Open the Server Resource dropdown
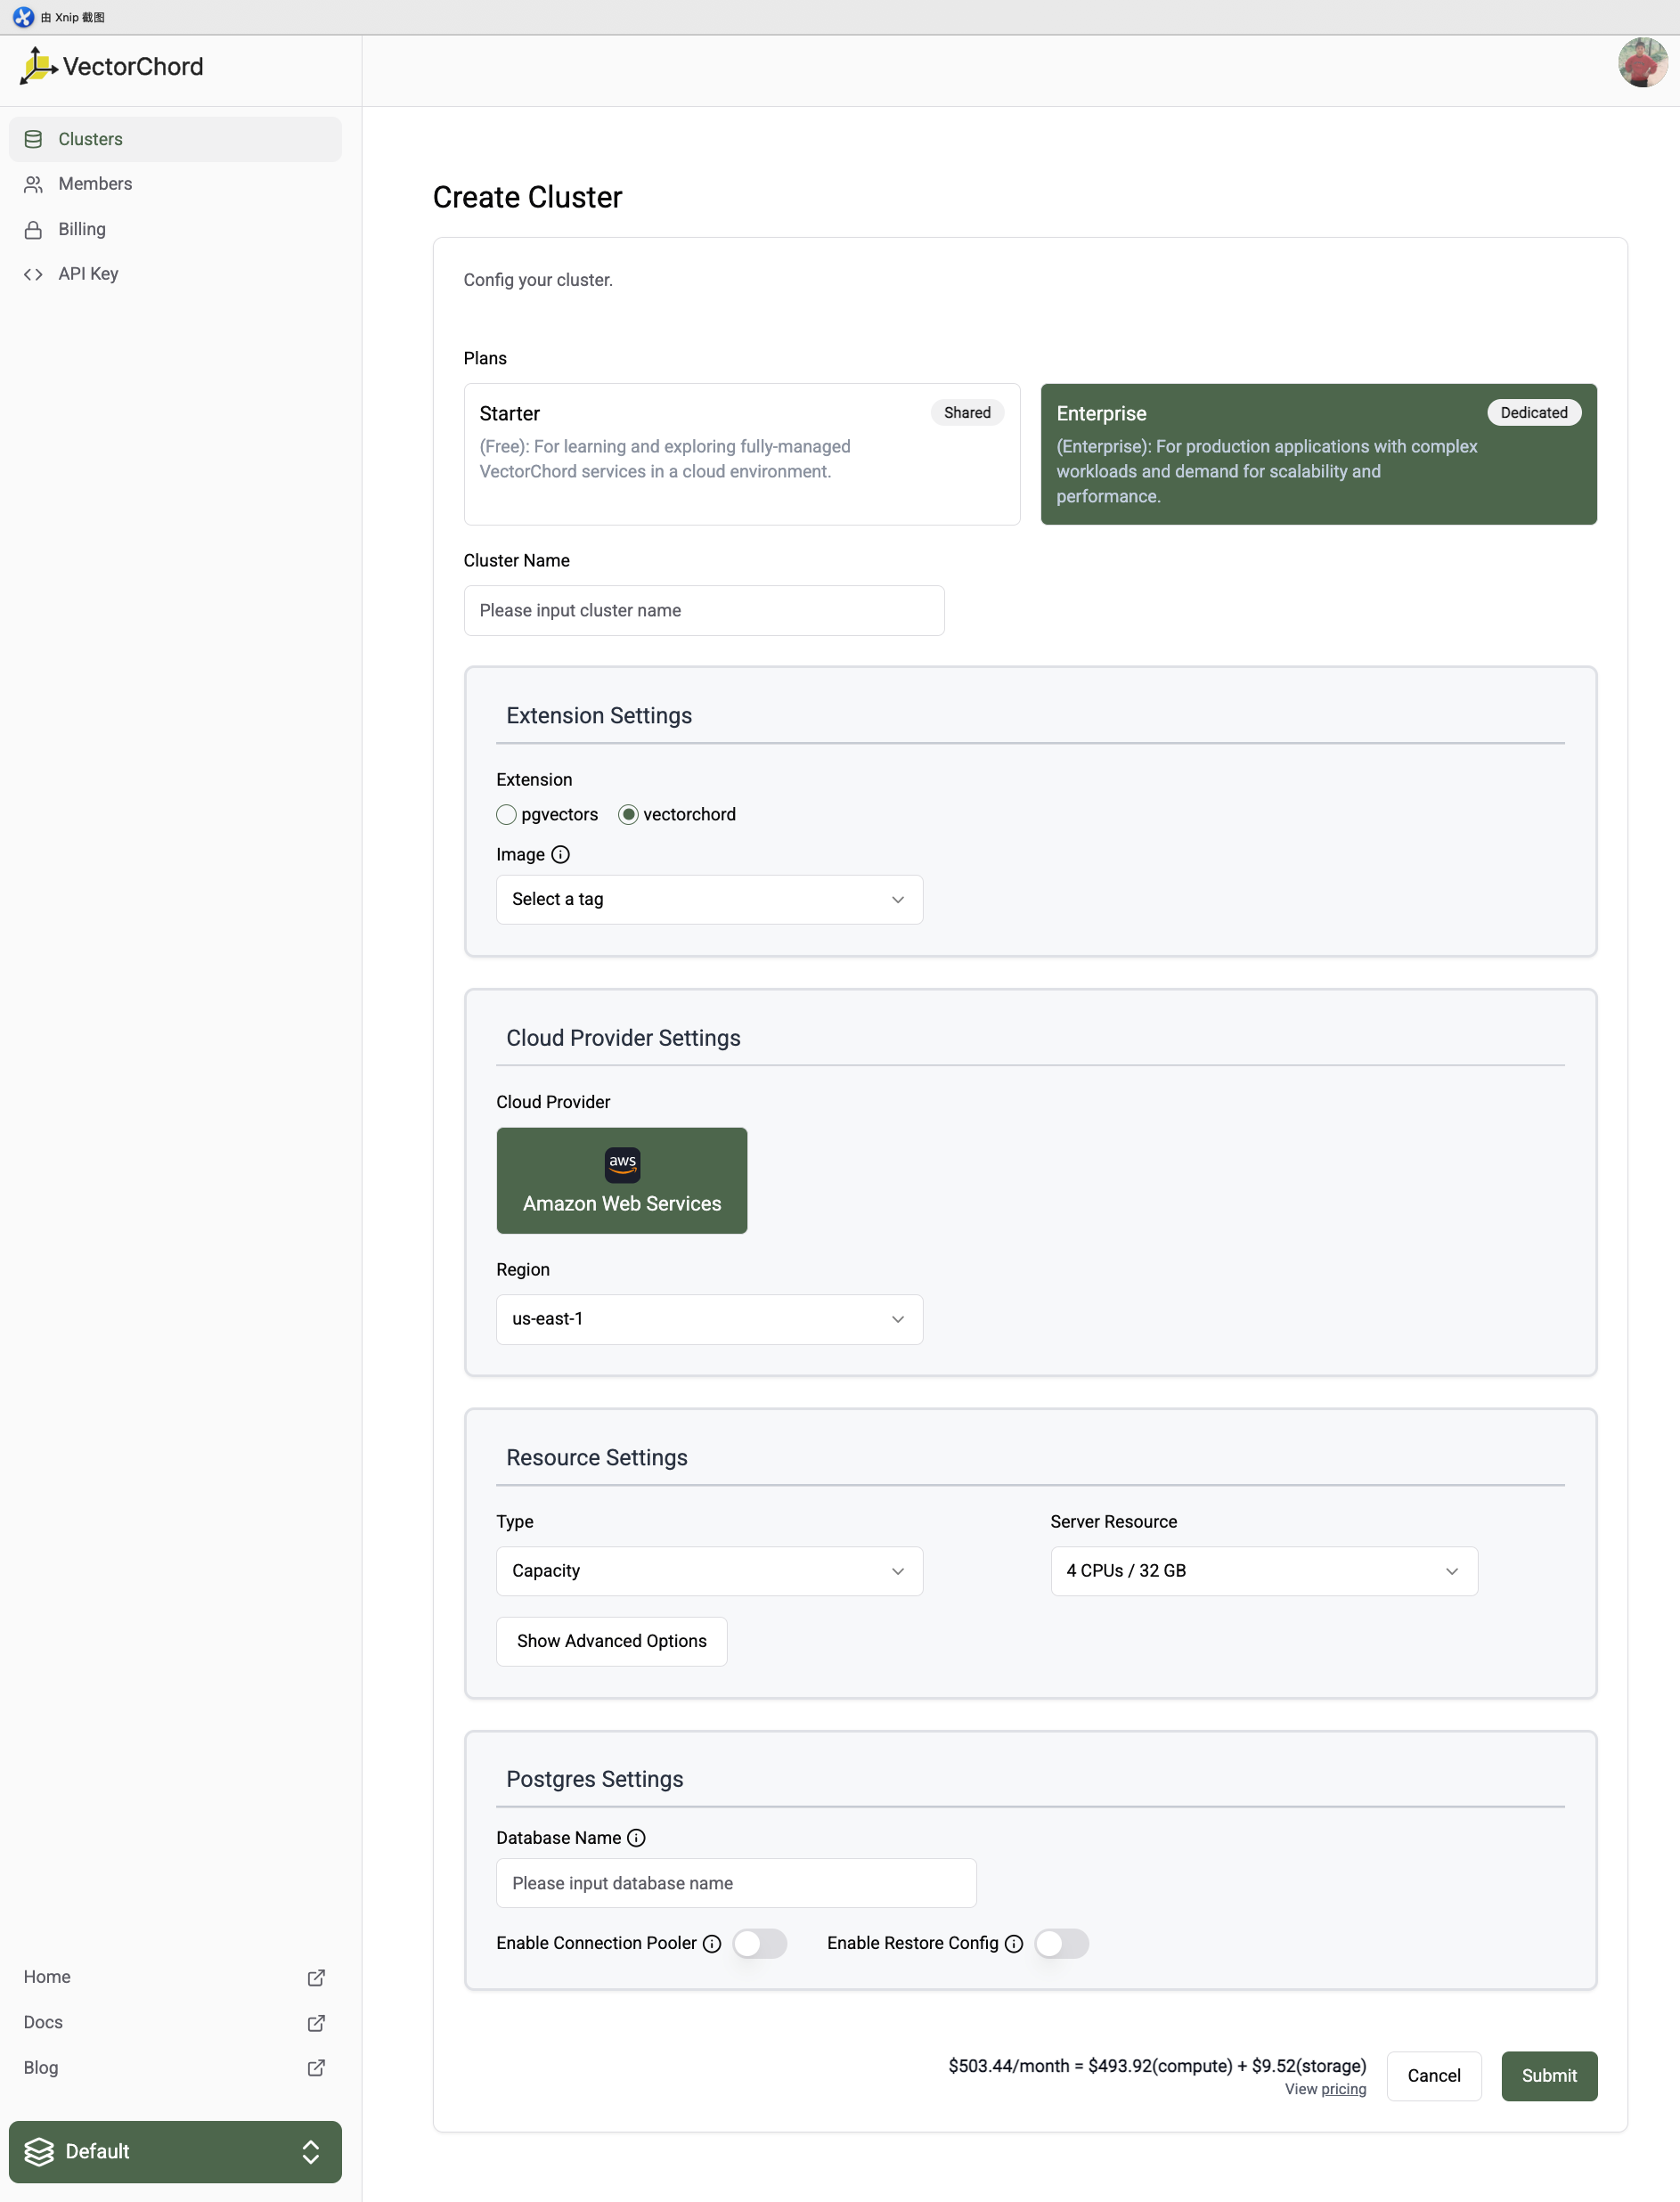The width and height of the screenshot is (1680, 2202). pos(1263,1571)
